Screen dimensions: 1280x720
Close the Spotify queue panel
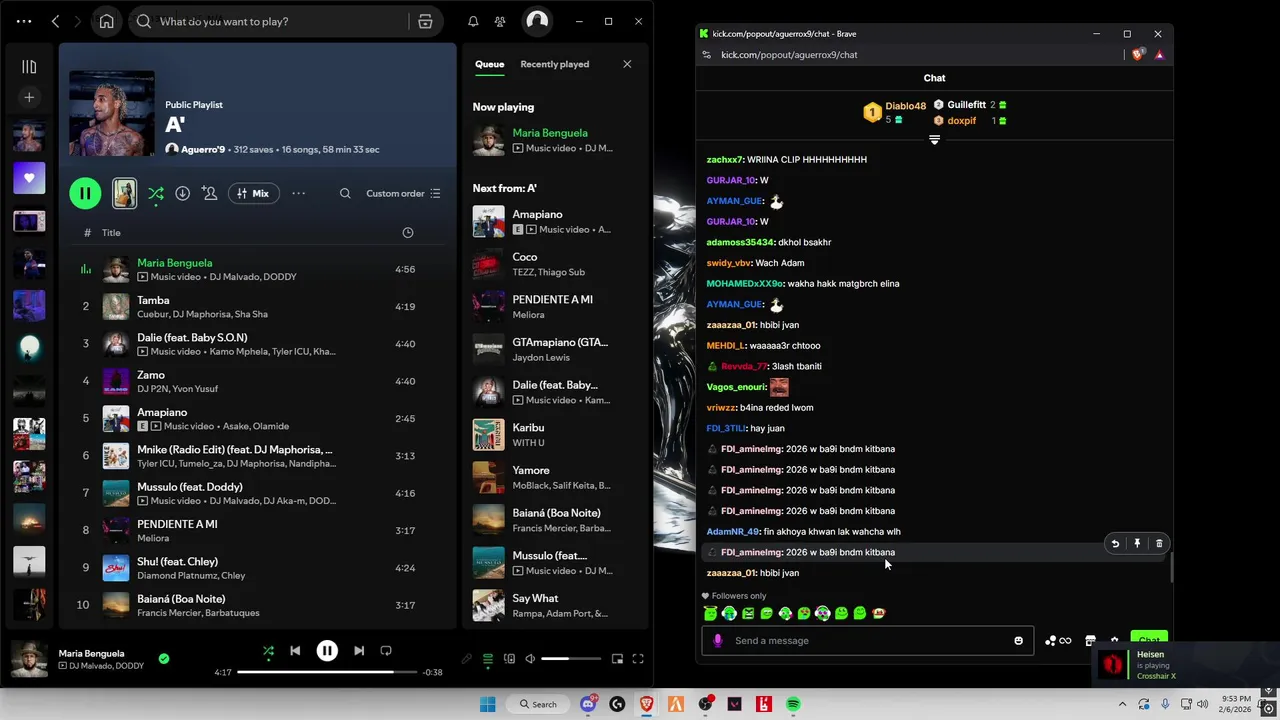click(x=627, y=64)
